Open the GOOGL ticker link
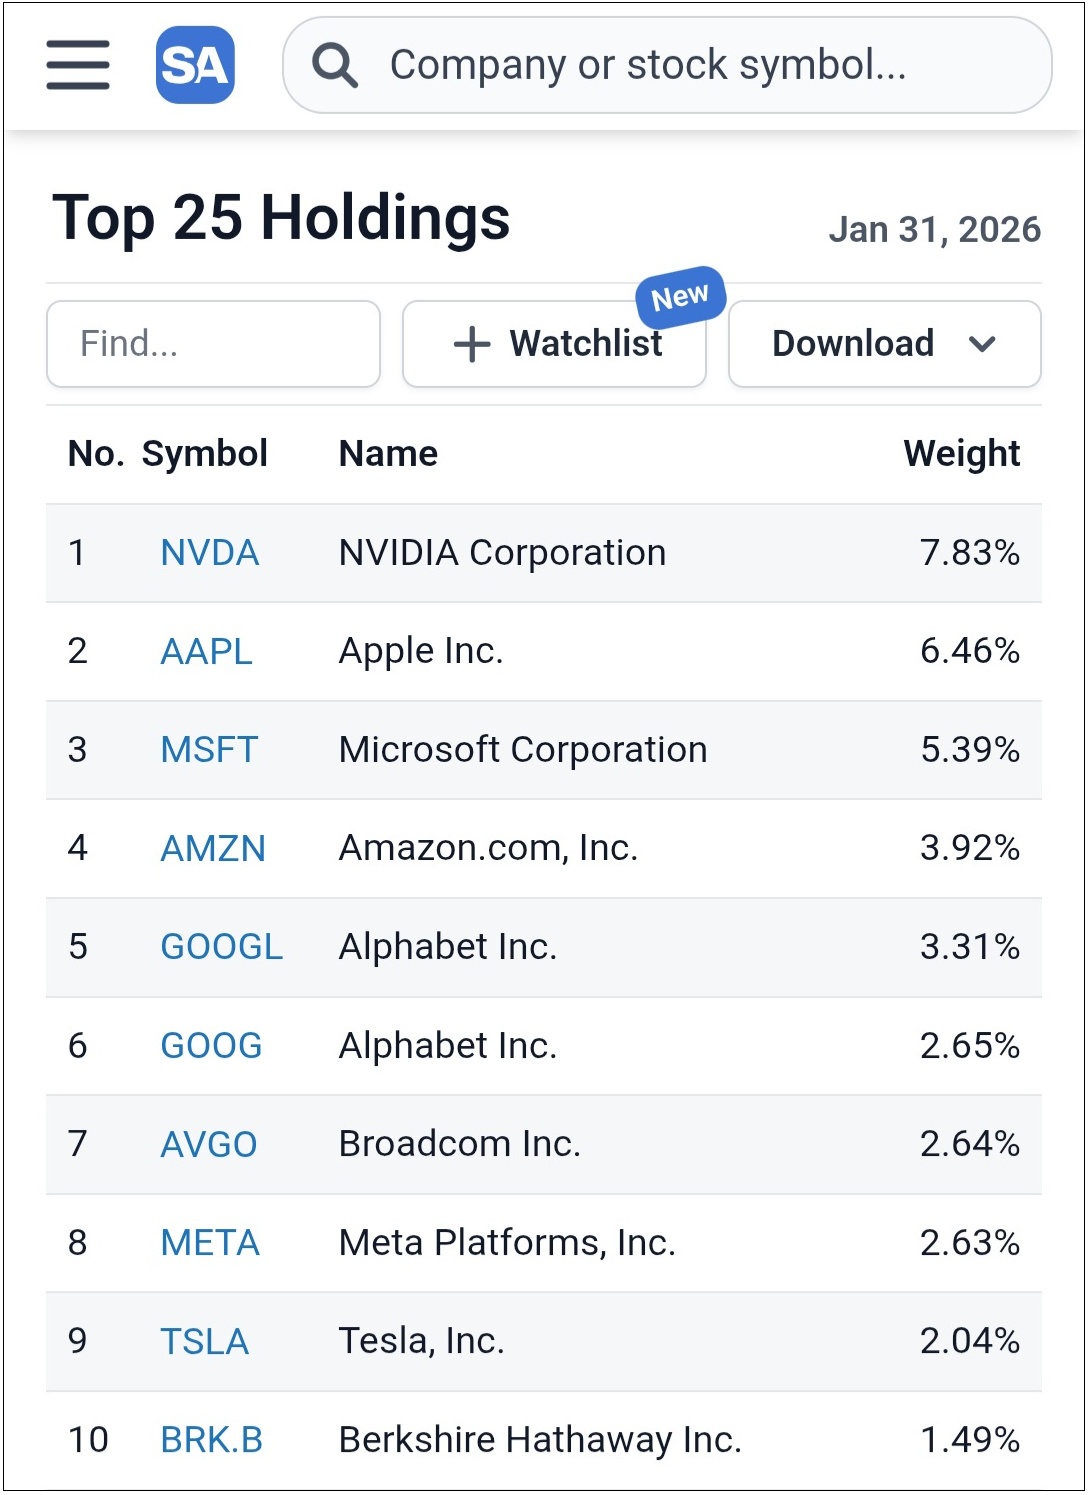Viewport: 1088px width, 1495px height. click(222, 947)
